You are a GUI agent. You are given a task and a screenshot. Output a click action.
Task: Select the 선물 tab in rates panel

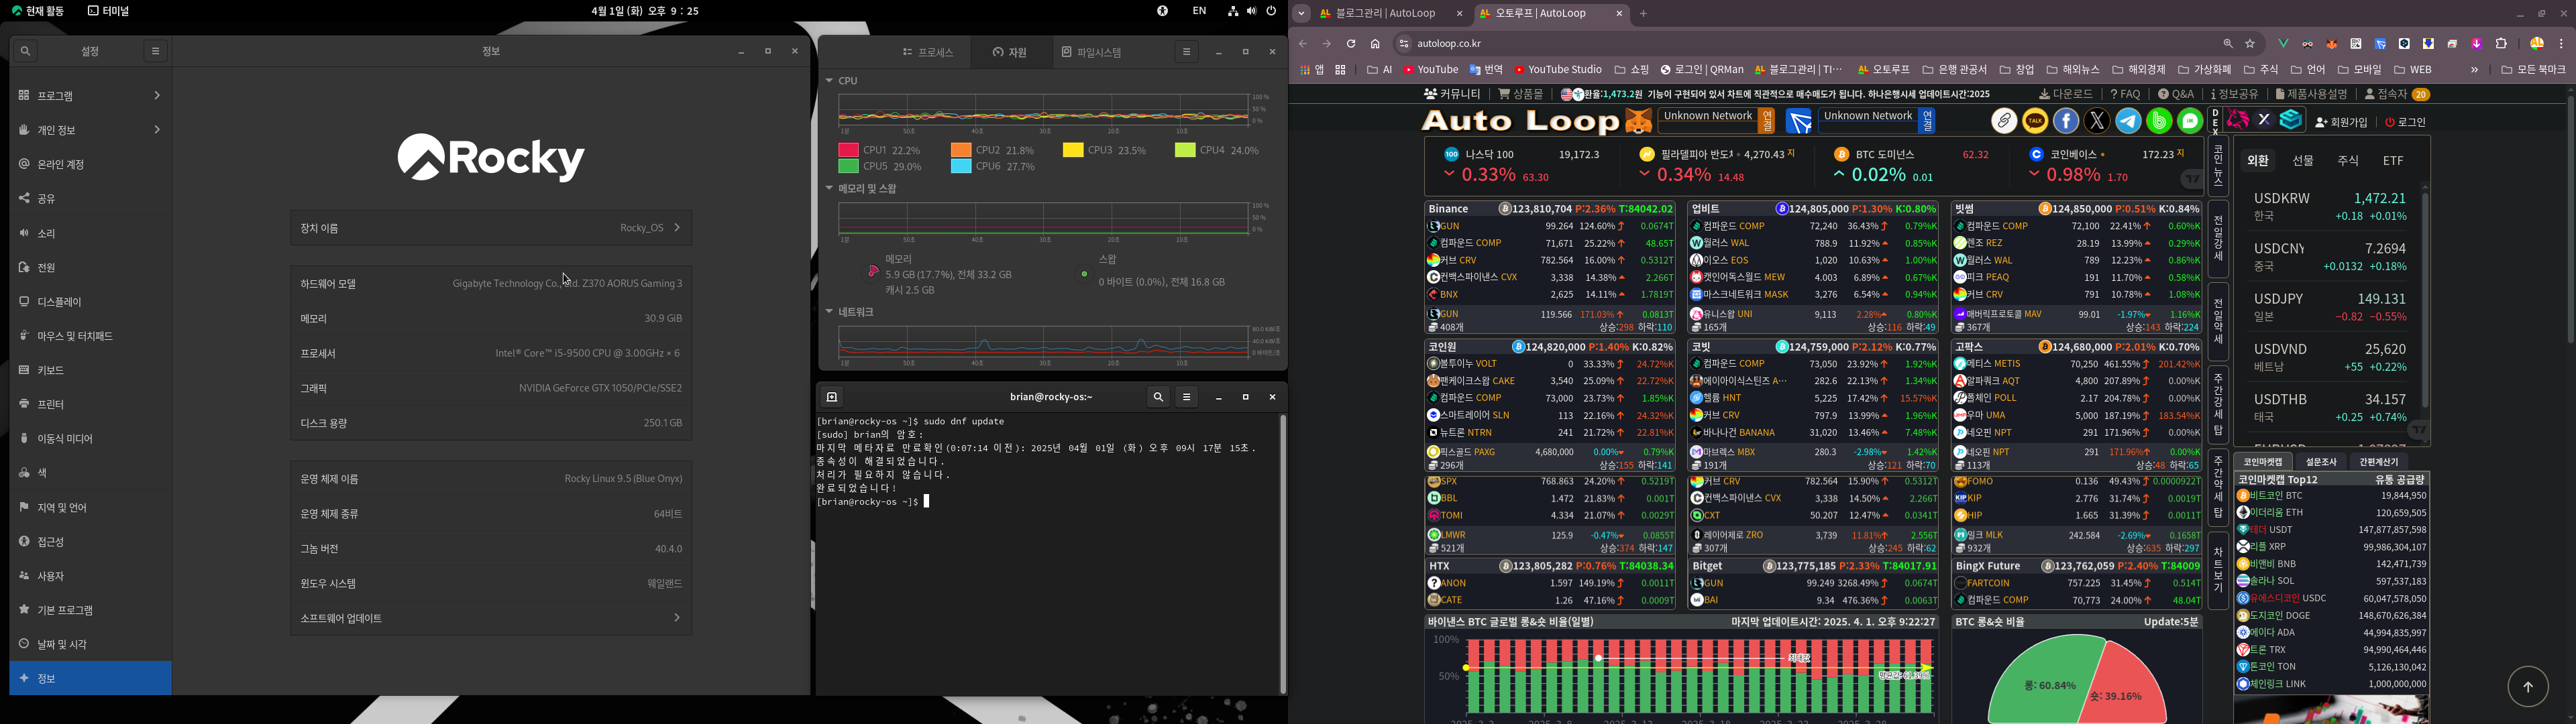(2303, 161)
